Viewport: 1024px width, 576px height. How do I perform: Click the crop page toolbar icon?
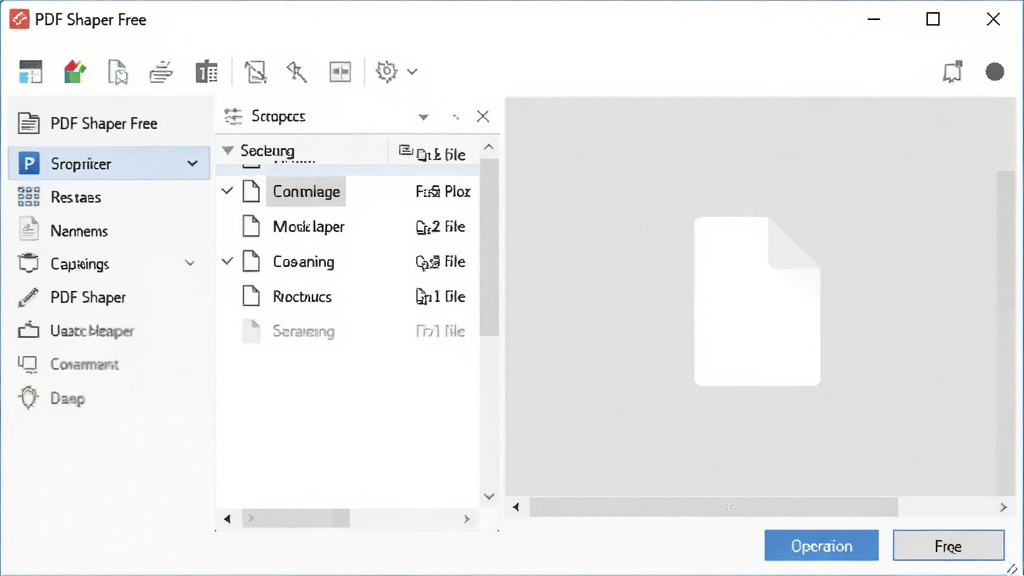click(255, 72)
